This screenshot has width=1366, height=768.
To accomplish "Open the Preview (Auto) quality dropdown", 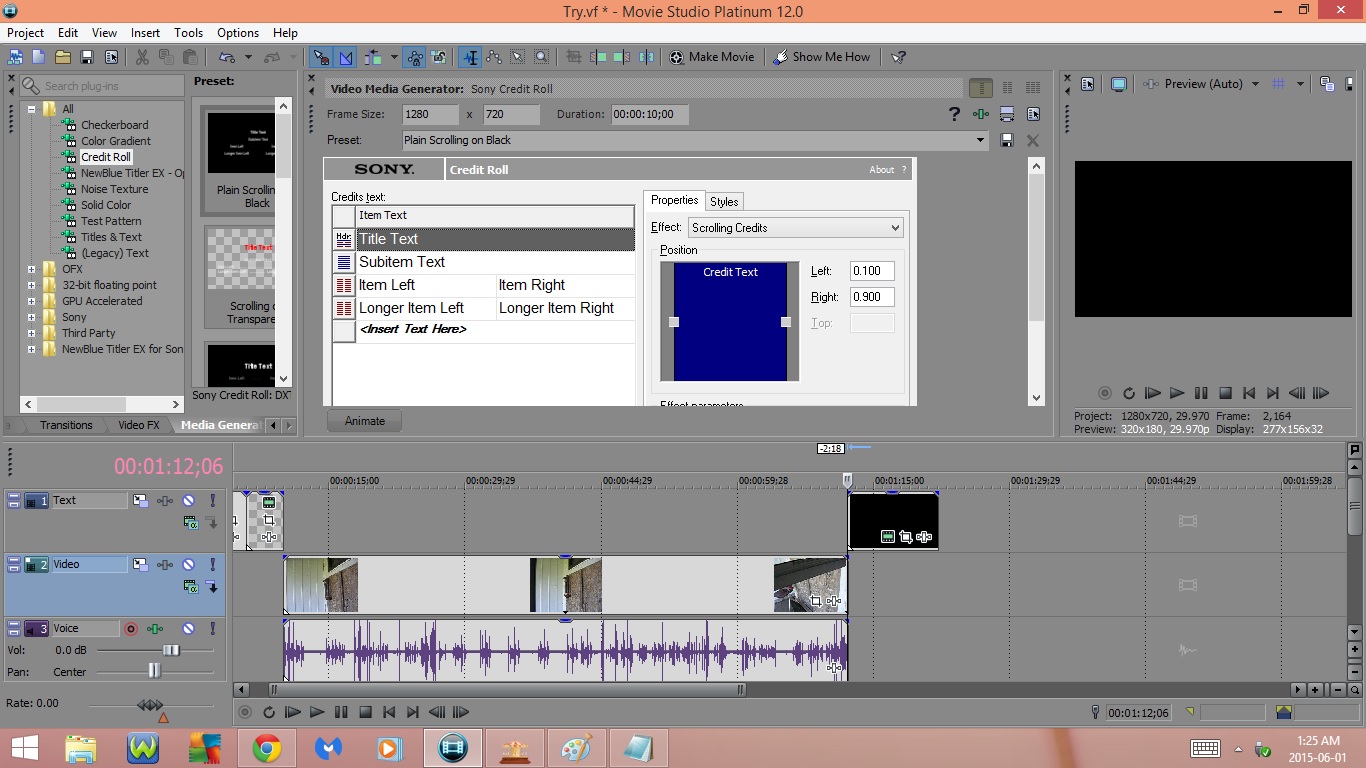I will pos(1255,84).
